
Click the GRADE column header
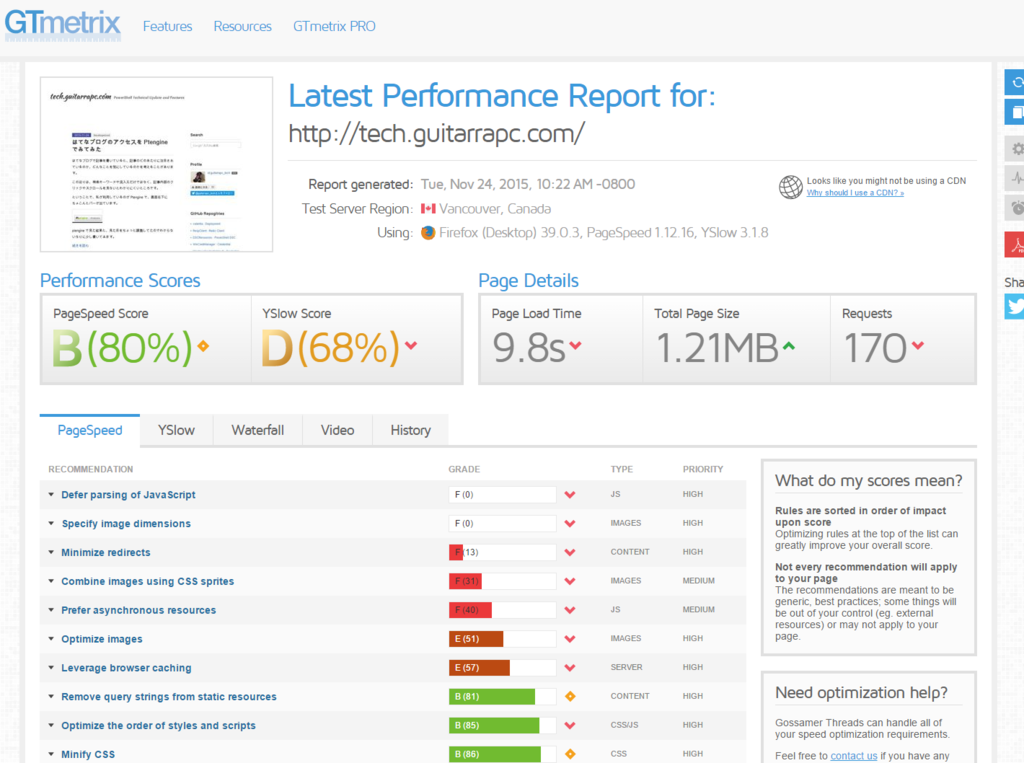tap(464, 469)
